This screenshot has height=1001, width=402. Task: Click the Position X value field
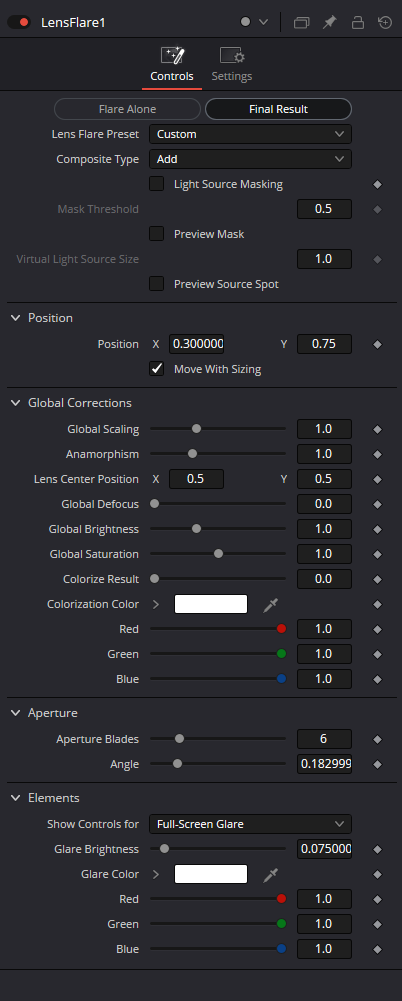pyautogui.click(x=197, y=343)
